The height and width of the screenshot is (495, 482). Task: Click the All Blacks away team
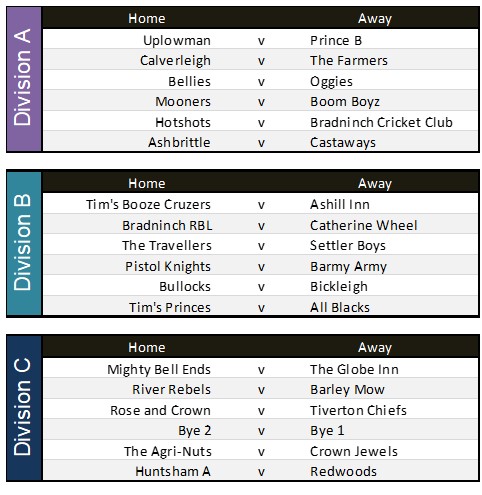click(x=340, y=307)
